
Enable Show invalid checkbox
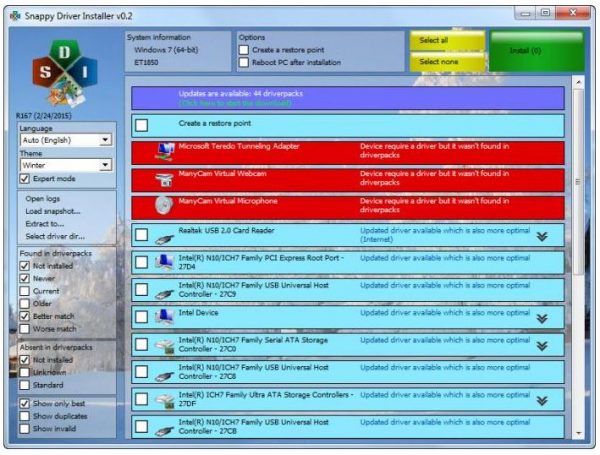24,429
